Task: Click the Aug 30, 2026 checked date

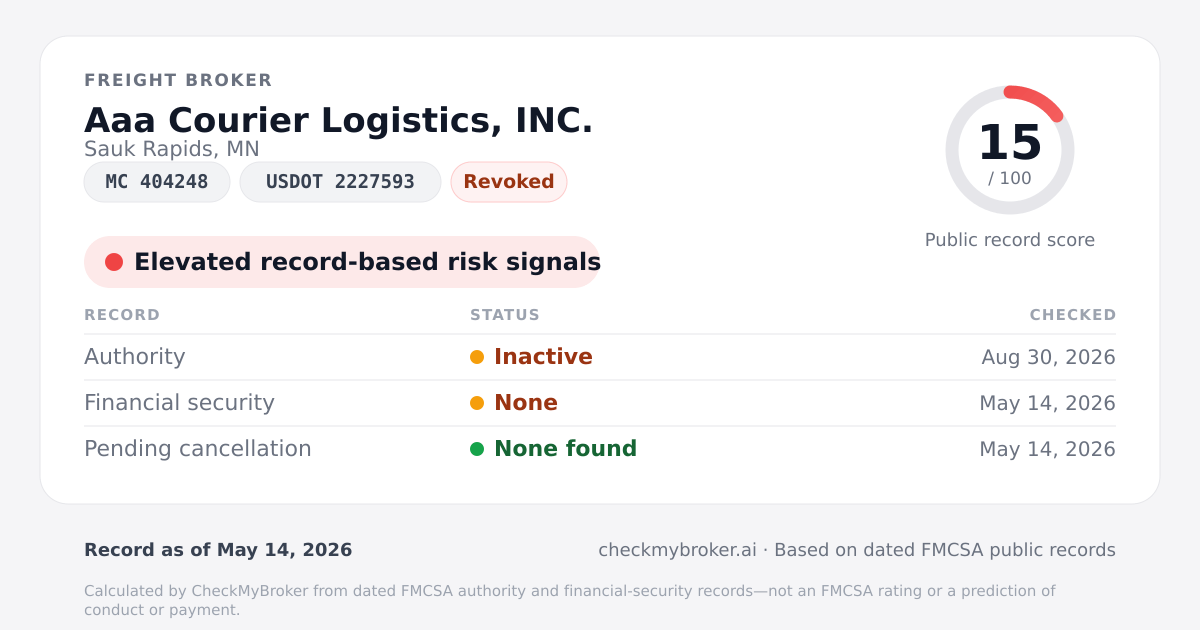Action: (1049, 357)
